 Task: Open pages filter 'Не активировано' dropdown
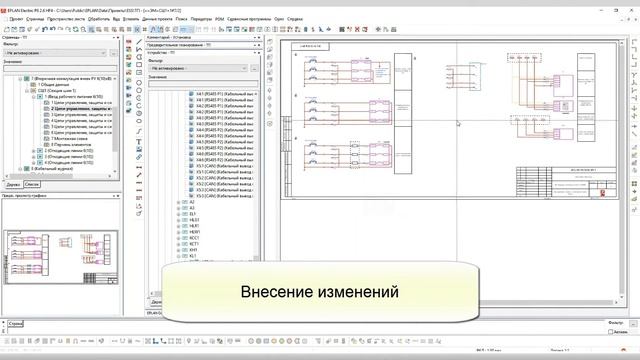55,53
